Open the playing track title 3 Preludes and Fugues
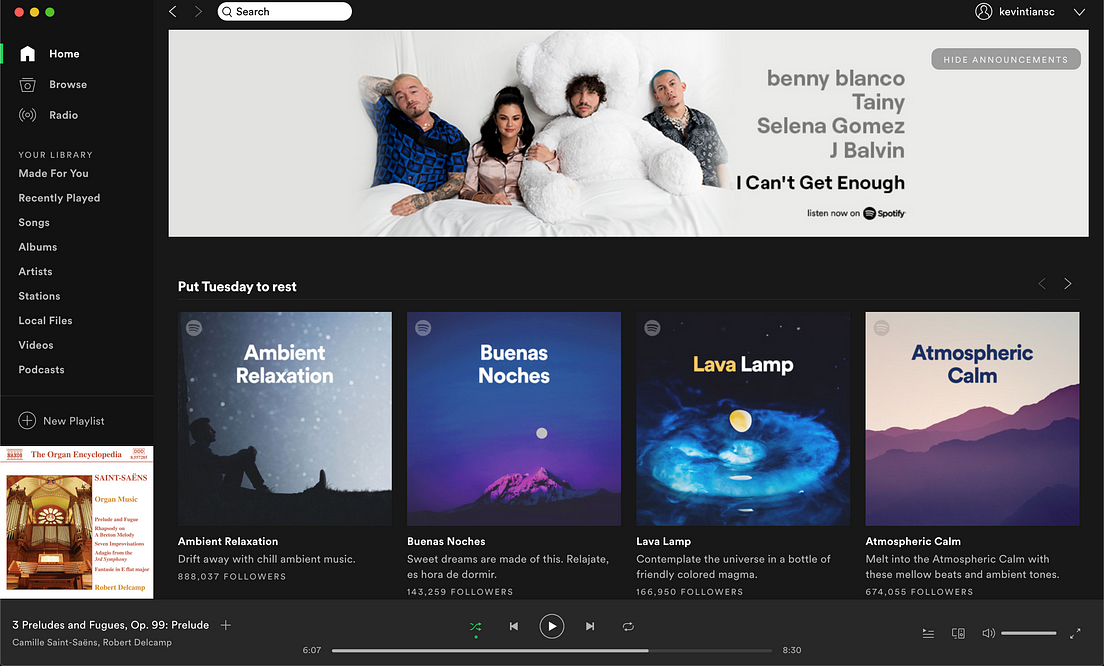This screenshot has width=1104, height=666. 111,625
